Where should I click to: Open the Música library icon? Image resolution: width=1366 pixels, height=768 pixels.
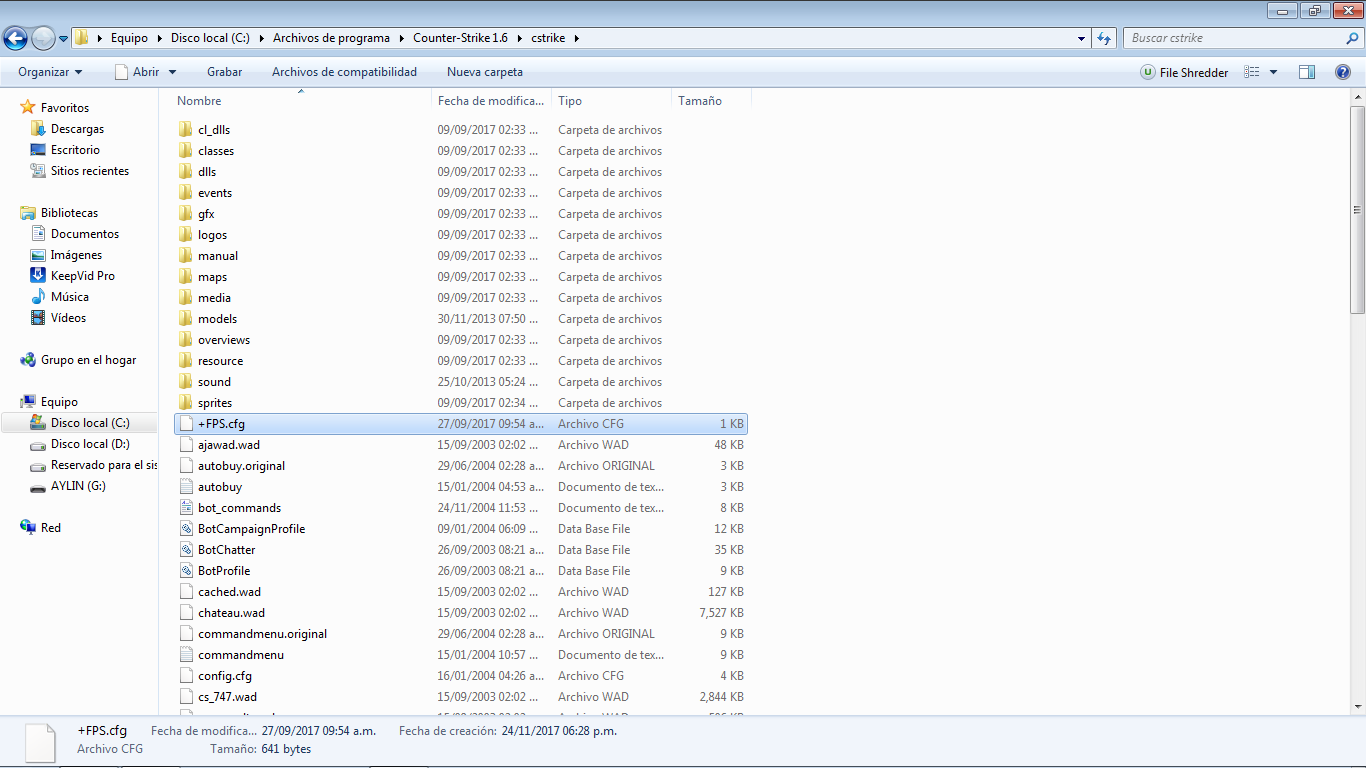pyautogui.click(x=38, y=297)
